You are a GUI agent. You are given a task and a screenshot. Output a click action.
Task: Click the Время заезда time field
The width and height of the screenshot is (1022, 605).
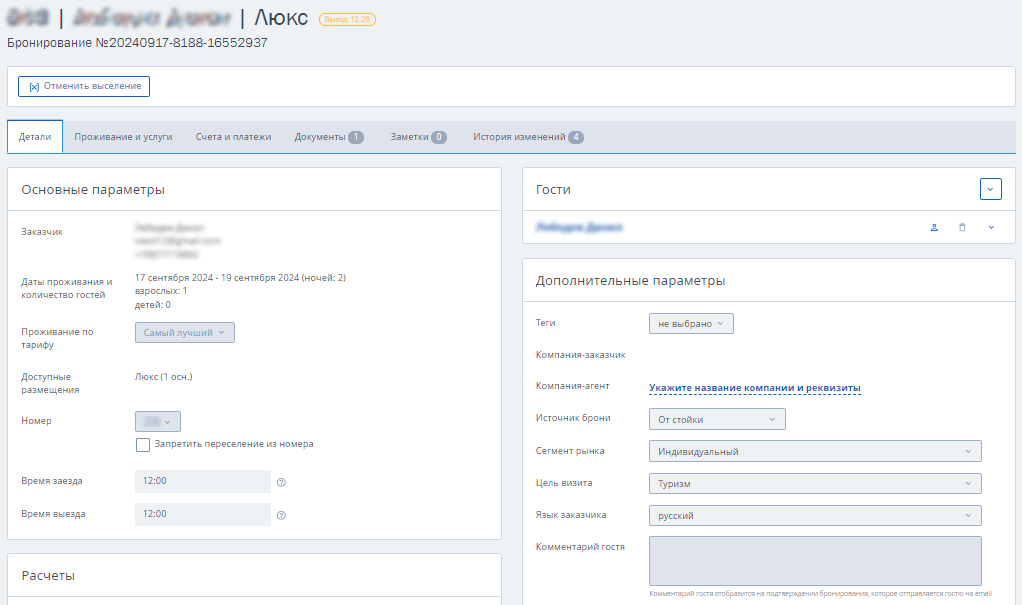pyautogui.click(x=203, y=481)
